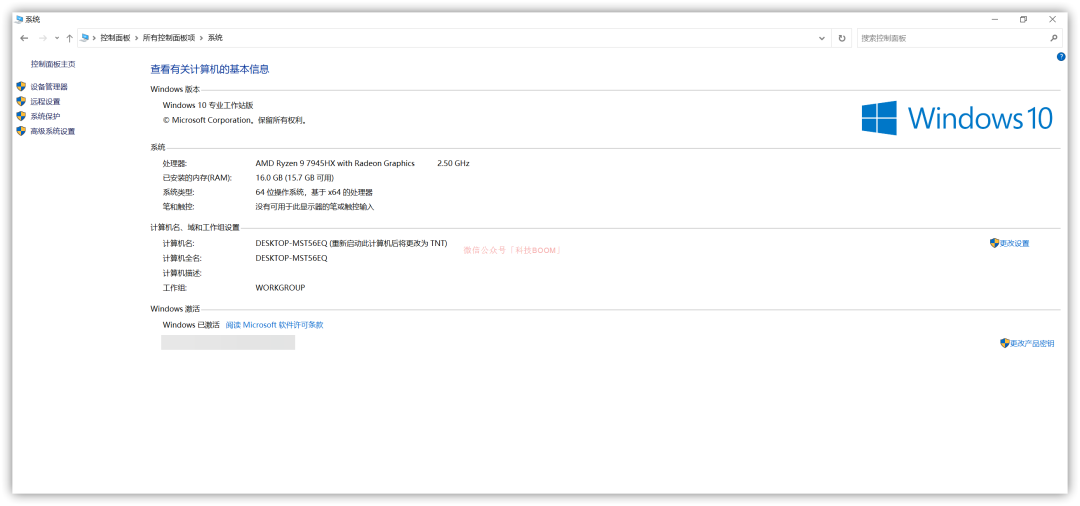Expand chevron after 所有控制面板项 breadcrumb
Screen dimensions: 1080x506
(202, 39)
